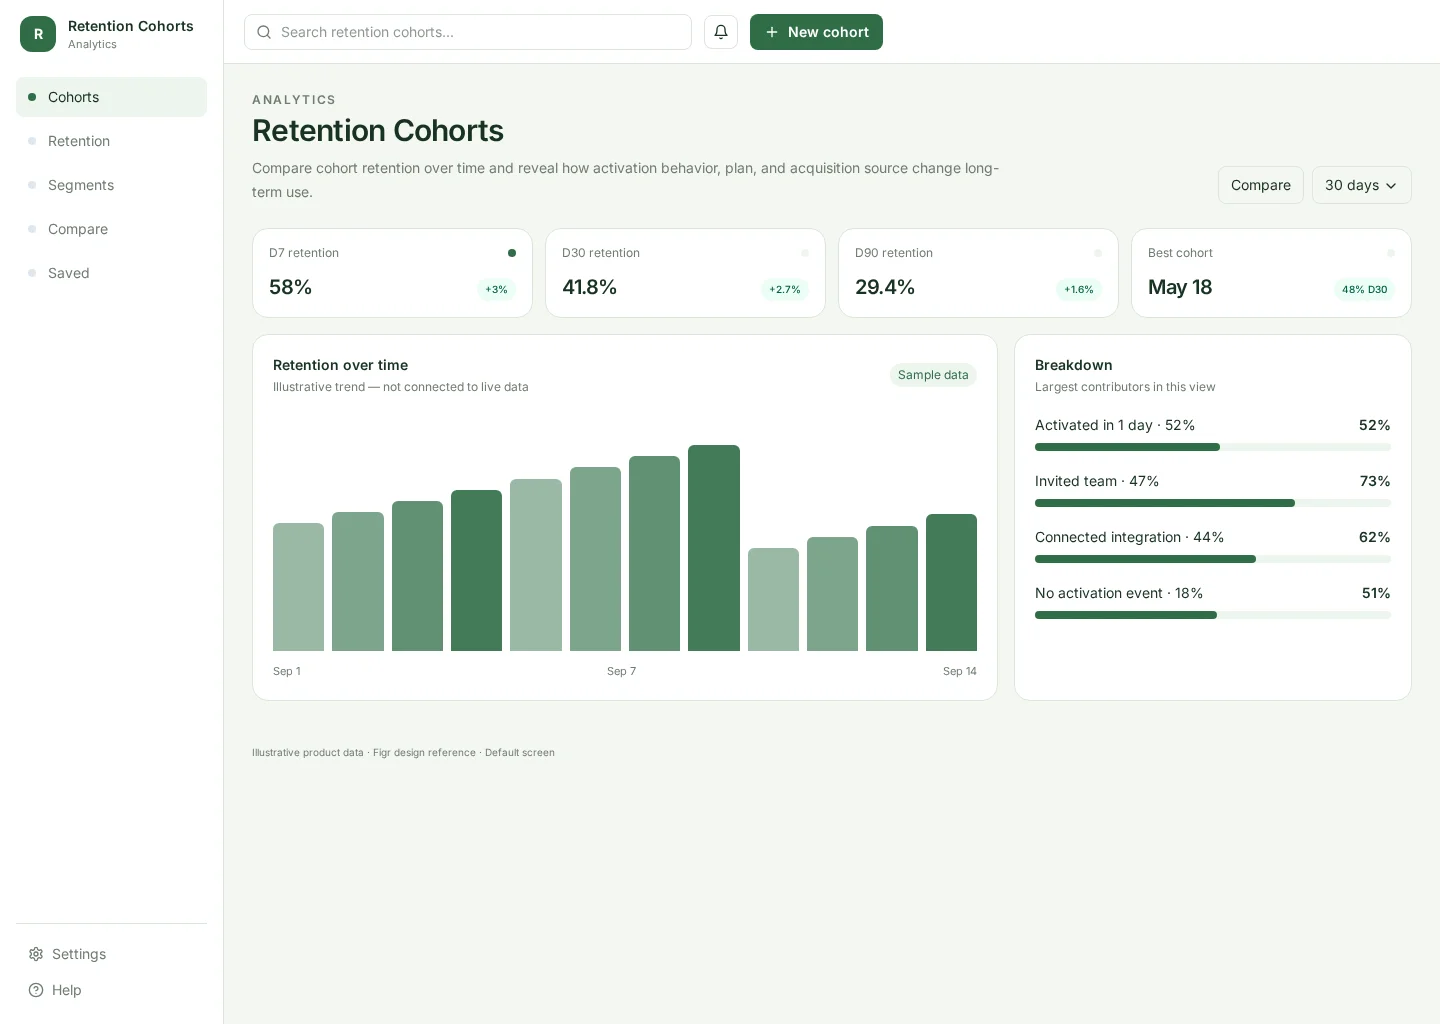
Task: Click the No activation event progress bar
Action: click(x=1212, y=615)
